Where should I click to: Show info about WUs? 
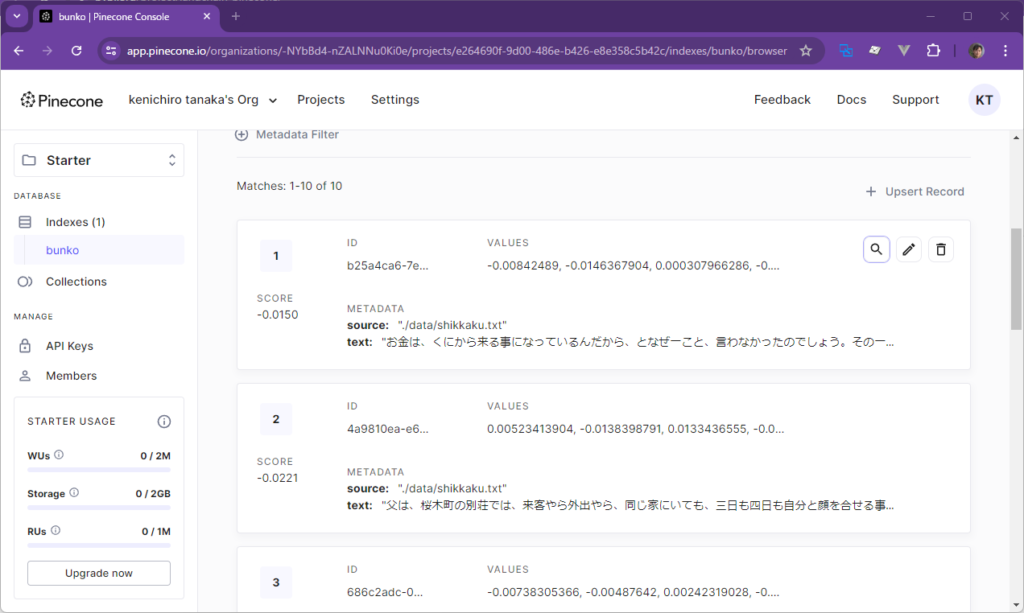[59, 454]
